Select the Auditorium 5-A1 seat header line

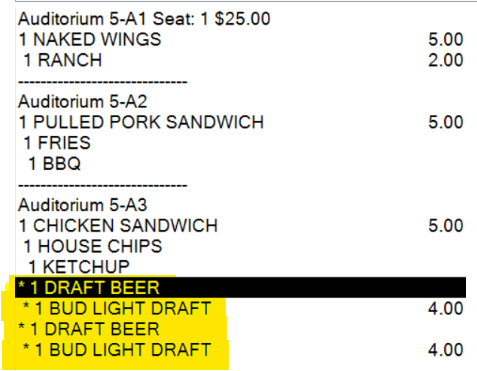click(144, 19)
